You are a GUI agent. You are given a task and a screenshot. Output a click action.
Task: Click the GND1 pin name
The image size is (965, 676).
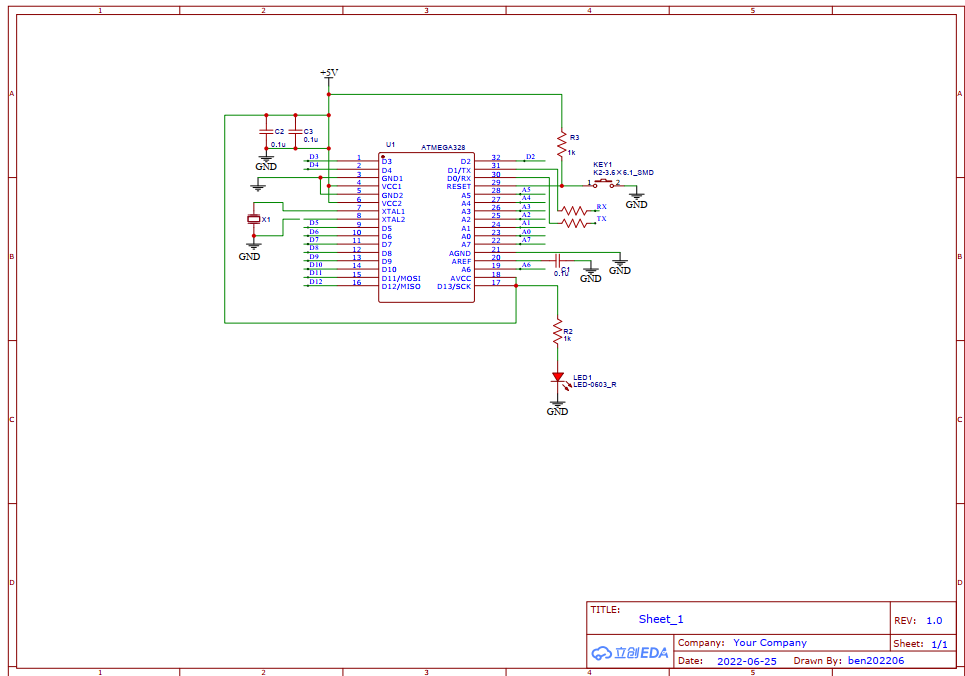[392, 179]
